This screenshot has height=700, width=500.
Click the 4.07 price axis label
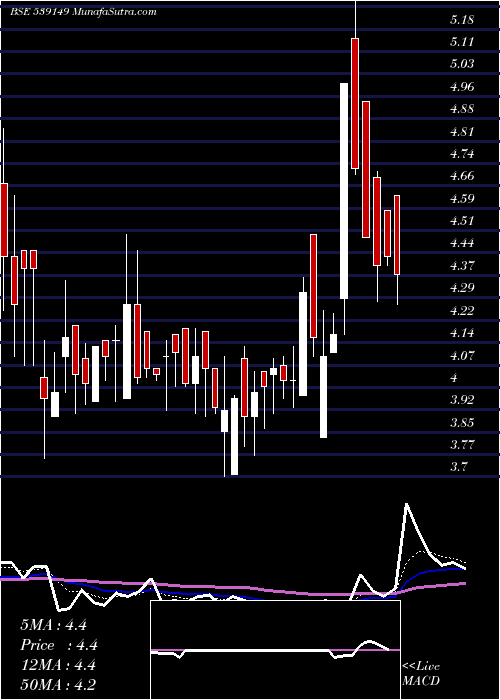[x=462, y=356]
